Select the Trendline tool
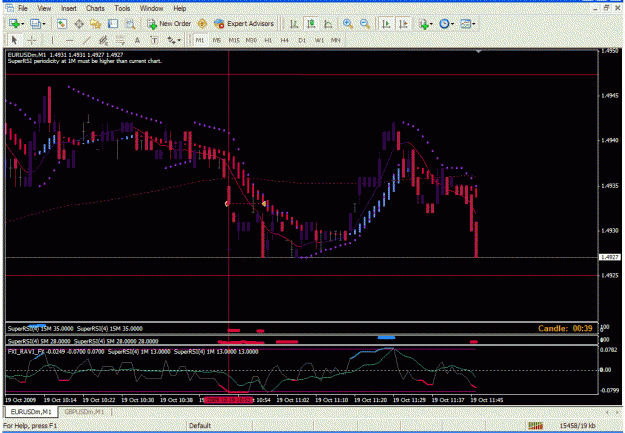 (x=86, y=40)
